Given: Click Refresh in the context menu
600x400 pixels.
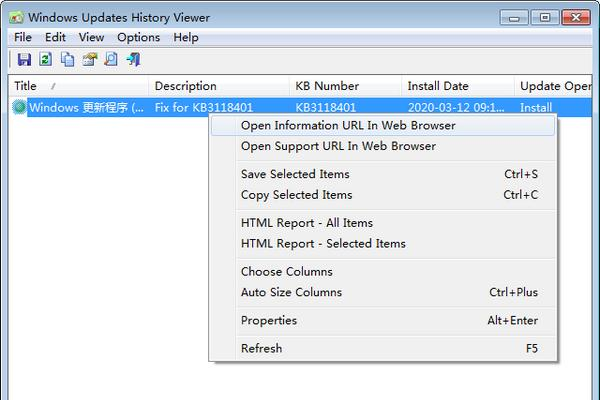Looking at the screenshot, I should (383, 348).
